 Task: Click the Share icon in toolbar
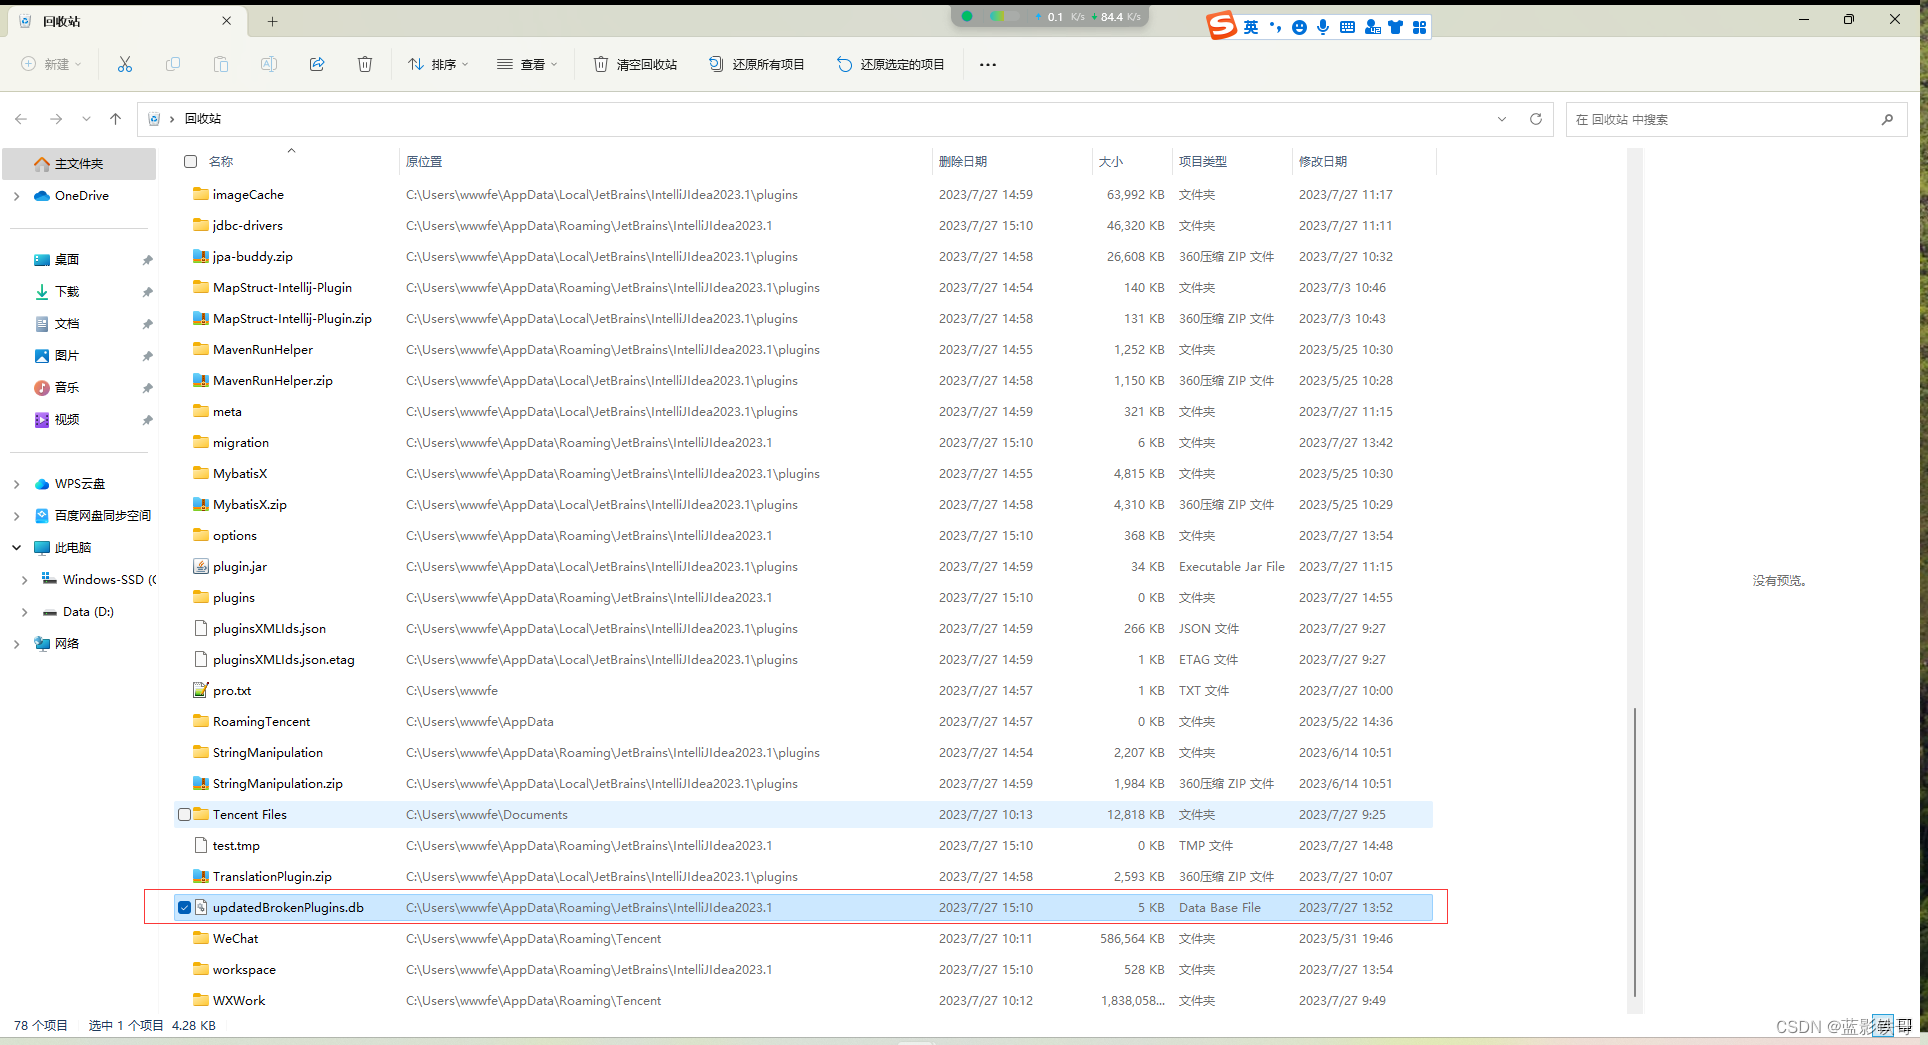tap(317, 64)
